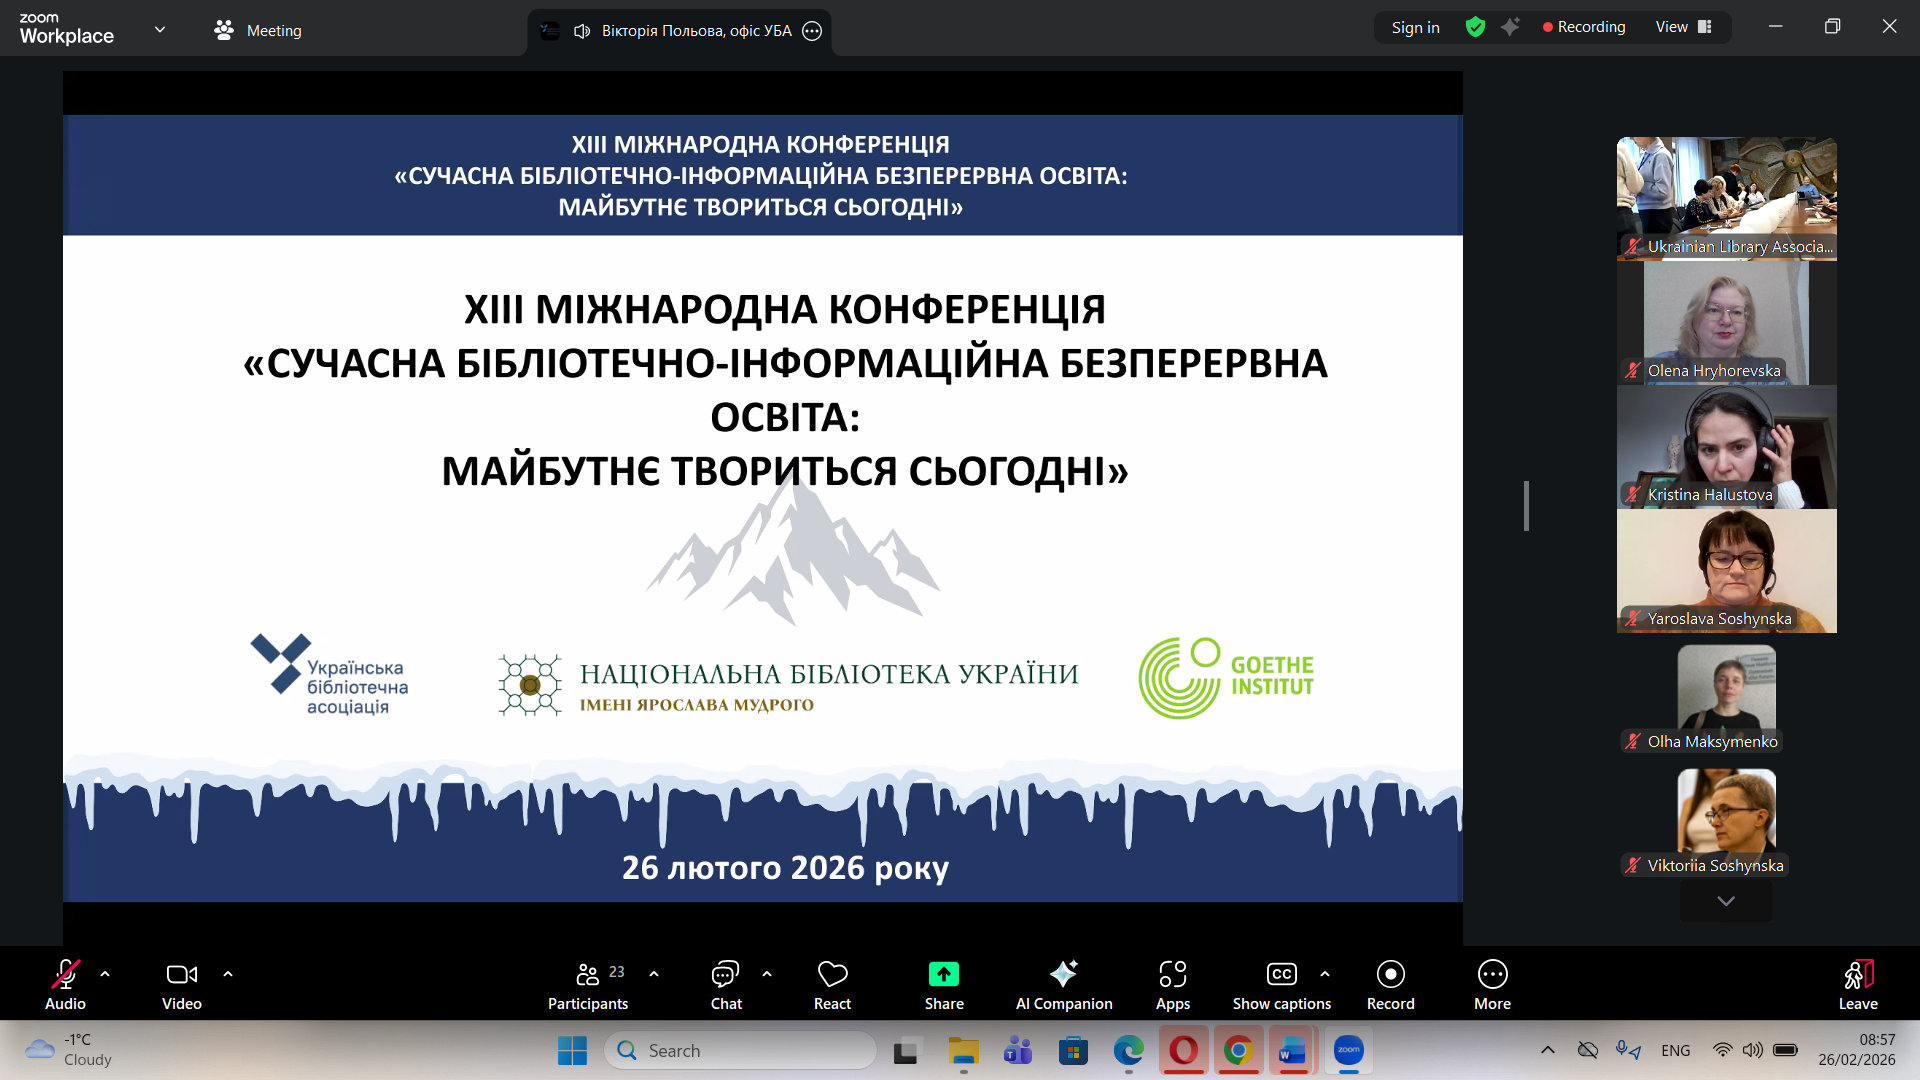Screen dimensions: 1920x1080
Task: Toggle Show captions button
Action: (1281, 985)
